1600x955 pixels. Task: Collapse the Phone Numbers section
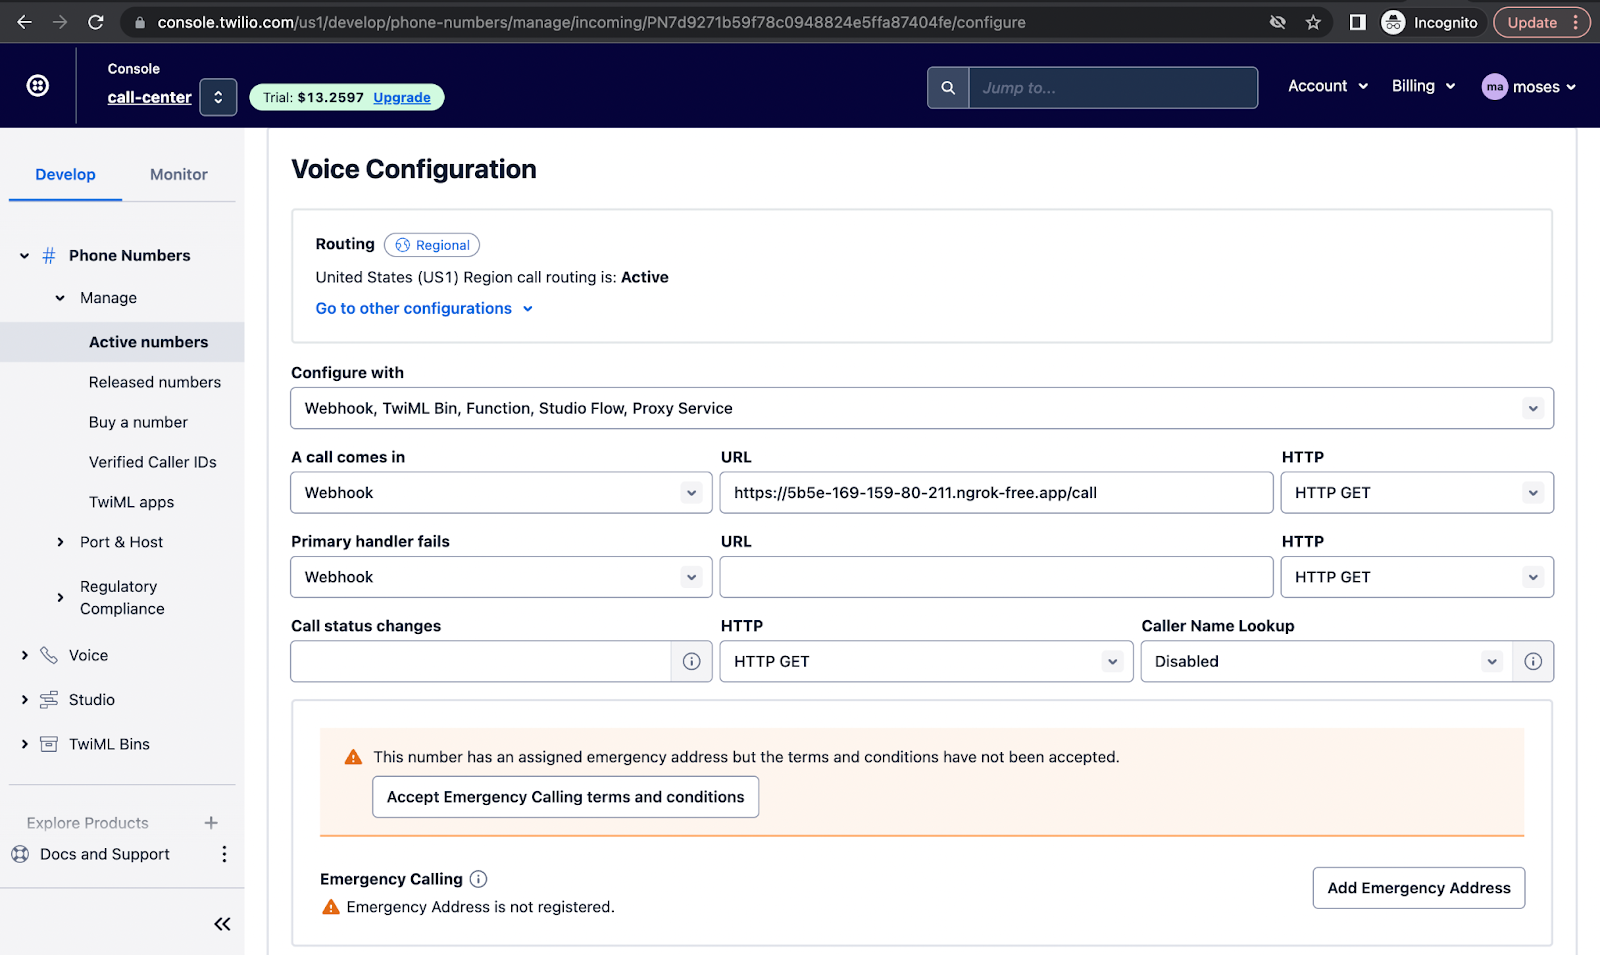pyautogui.click(x=24, y=256)
